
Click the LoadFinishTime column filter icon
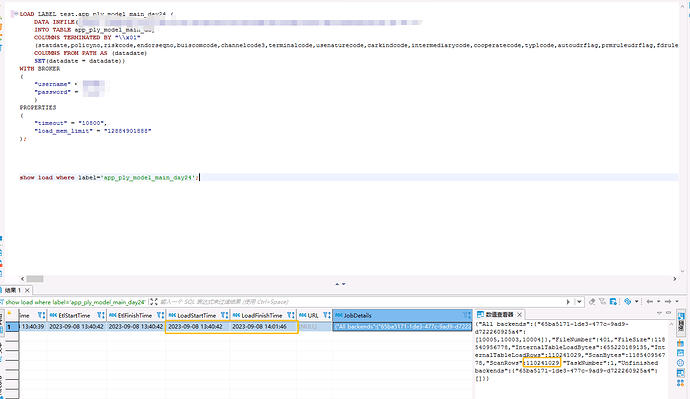click(x=290, y=315)
